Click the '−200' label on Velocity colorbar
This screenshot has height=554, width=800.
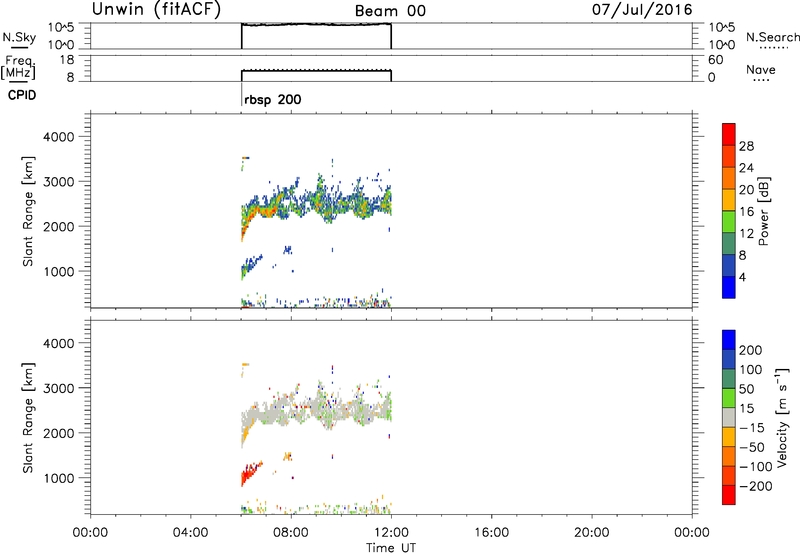[755, 486]
